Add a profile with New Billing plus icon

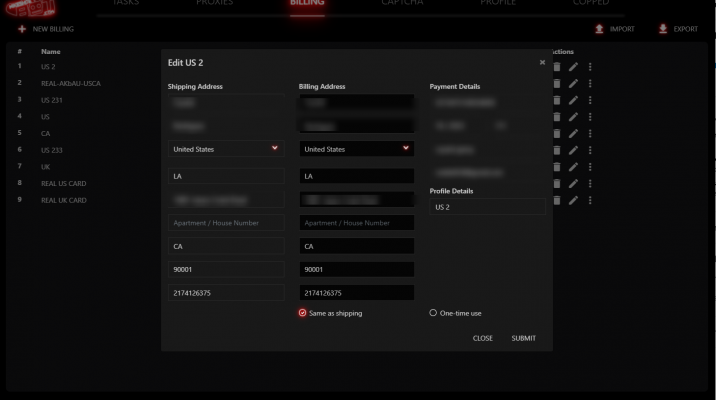[21, 29]
